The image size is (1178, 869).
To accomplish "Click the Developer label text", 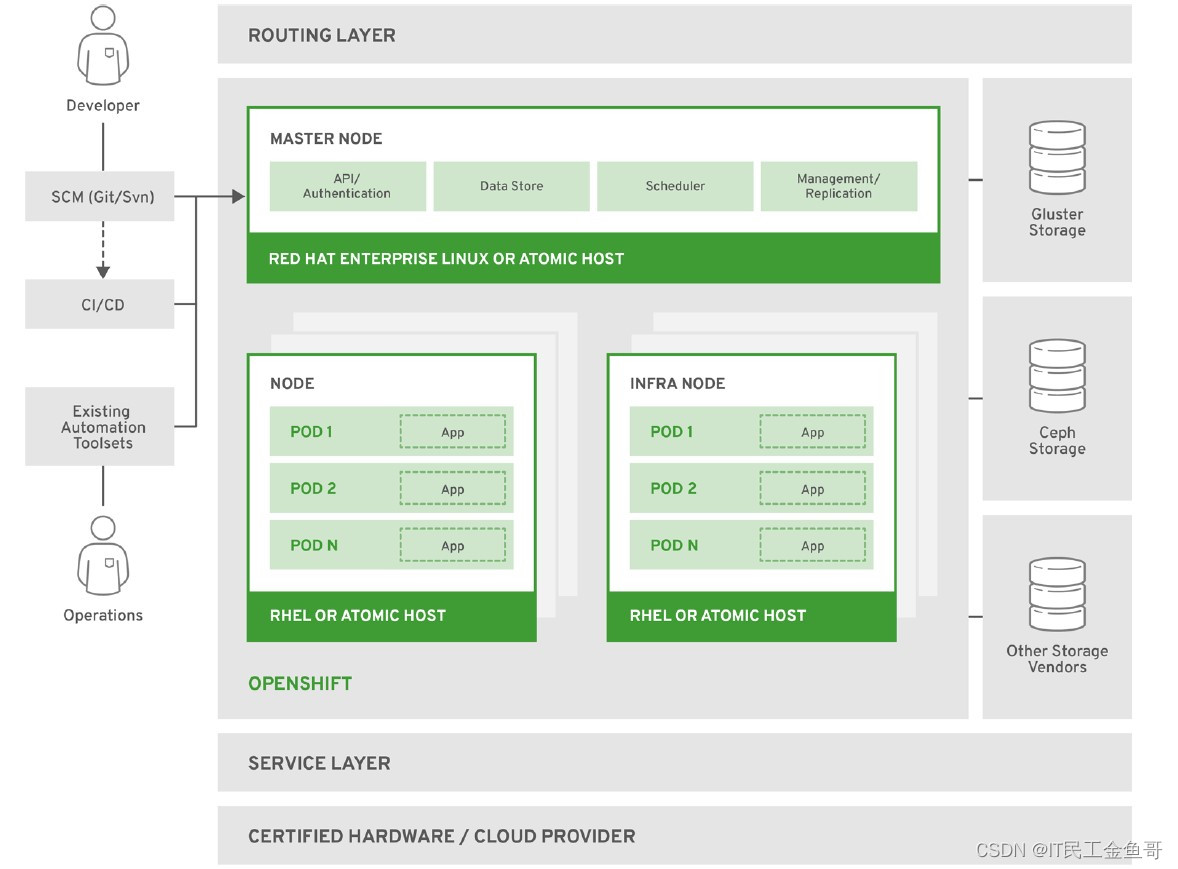I will click(103, 105).
